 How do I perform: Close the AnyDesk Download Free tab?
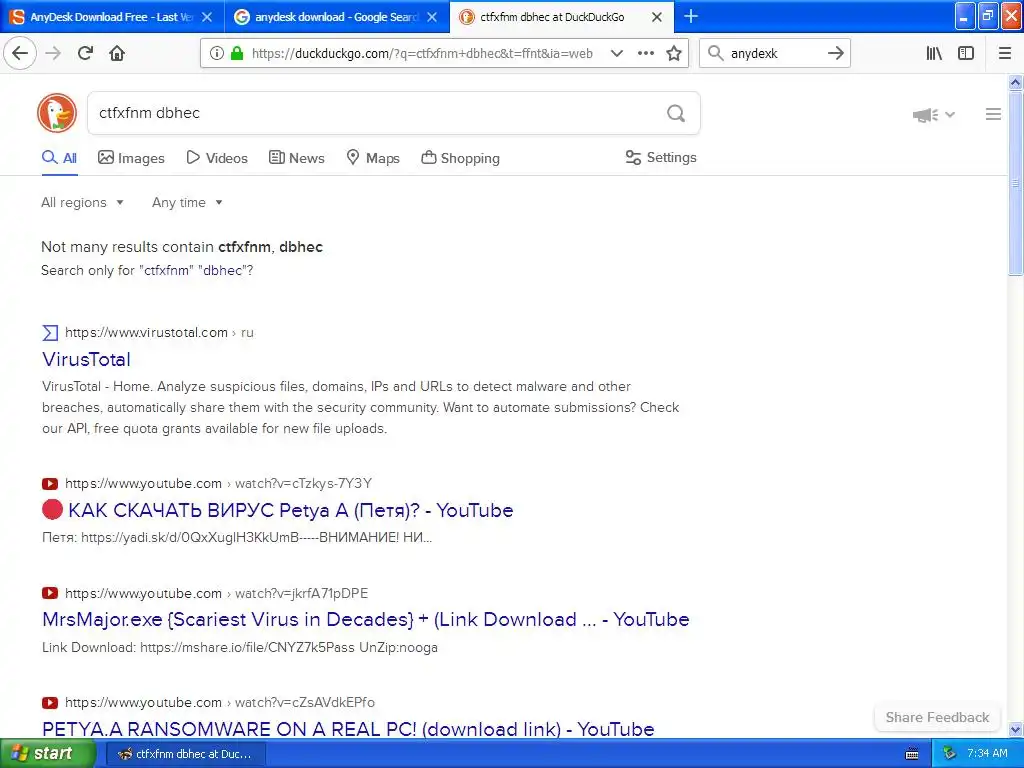(207, 17)
